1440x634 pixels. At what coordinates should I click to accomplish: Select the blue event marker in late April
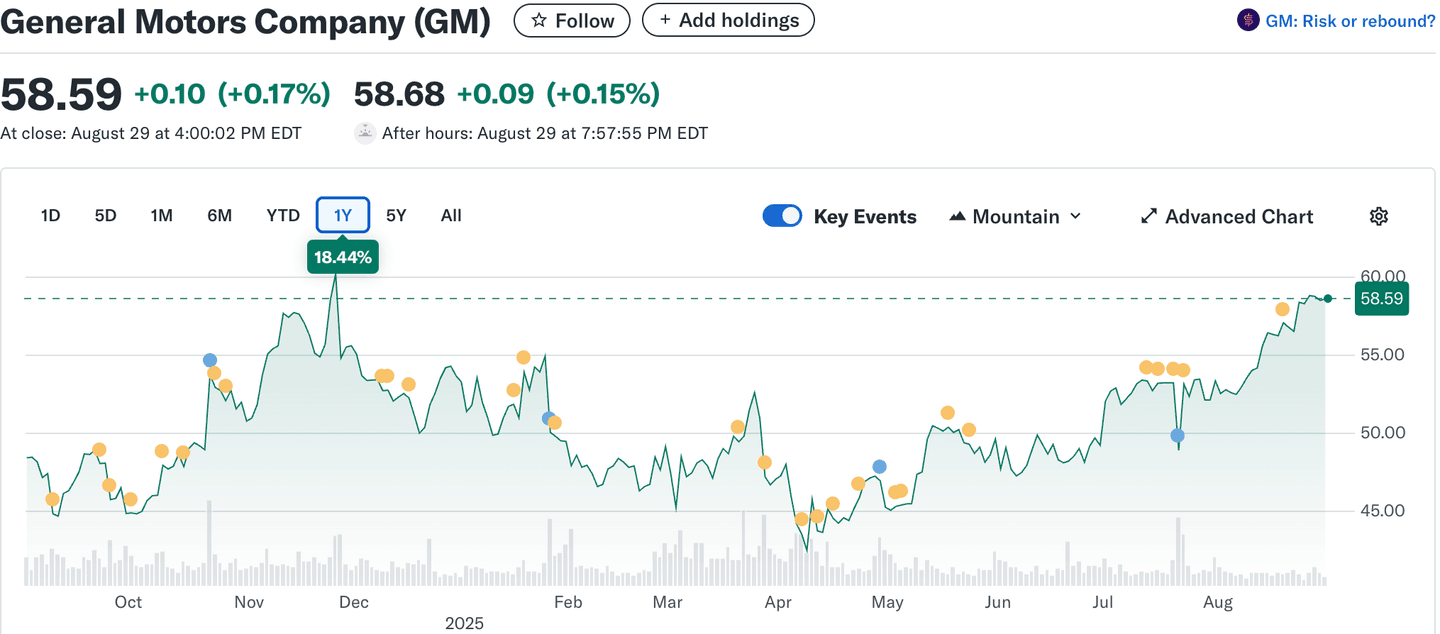(x=879, y=466)
